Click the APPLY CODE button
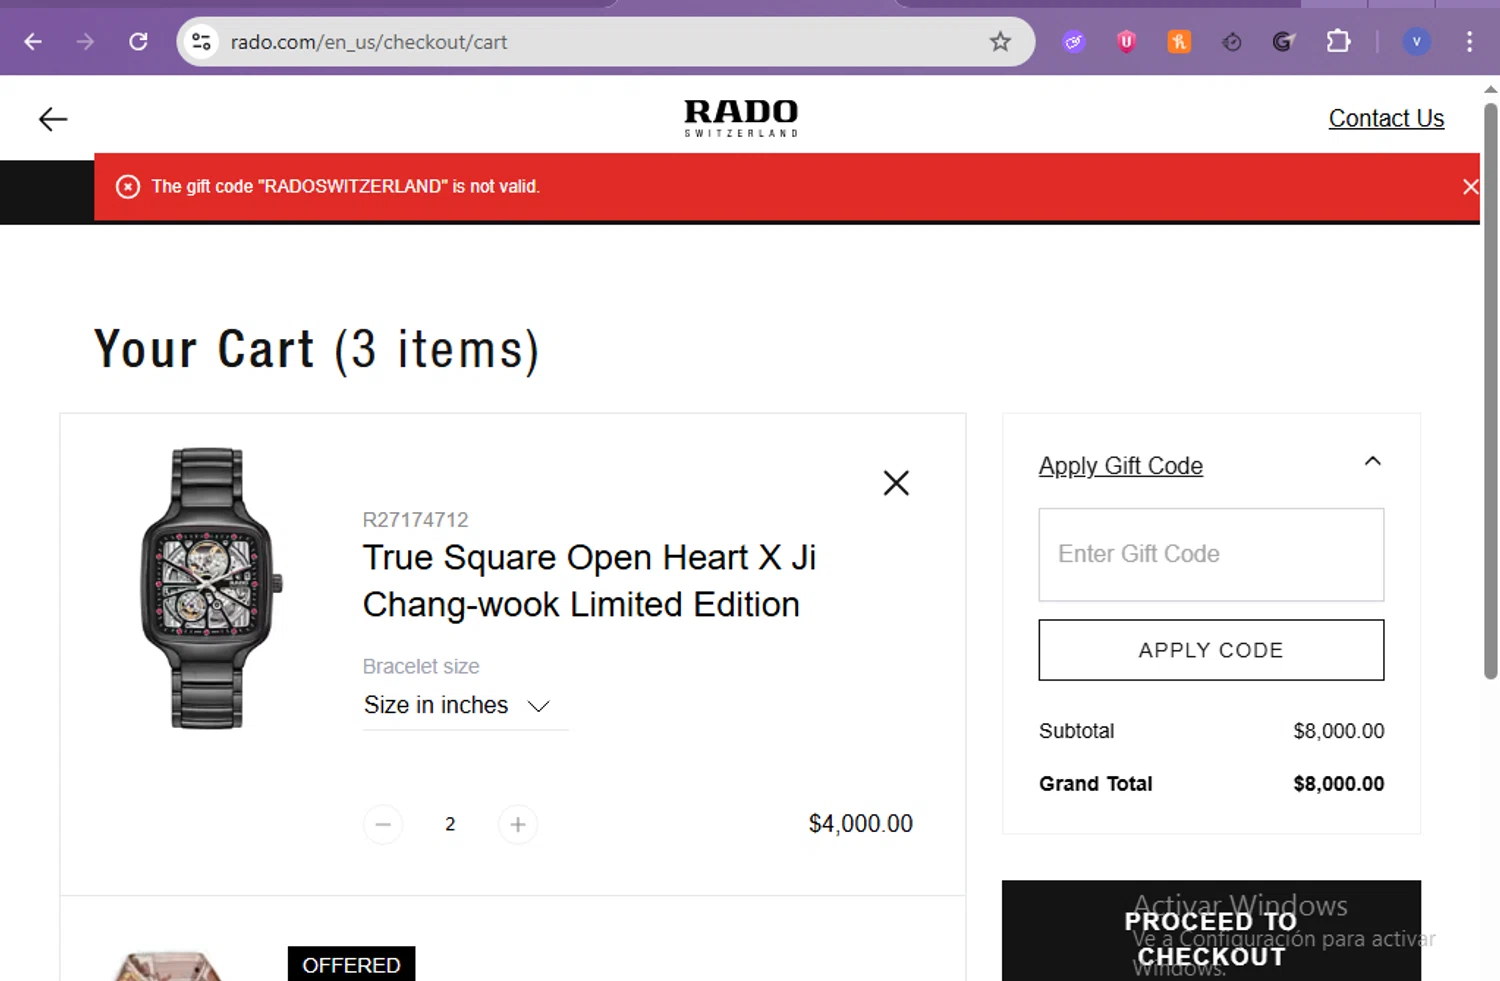Image resolution: width=1500 pixels, height=981 pixels. pos(1211,650)
